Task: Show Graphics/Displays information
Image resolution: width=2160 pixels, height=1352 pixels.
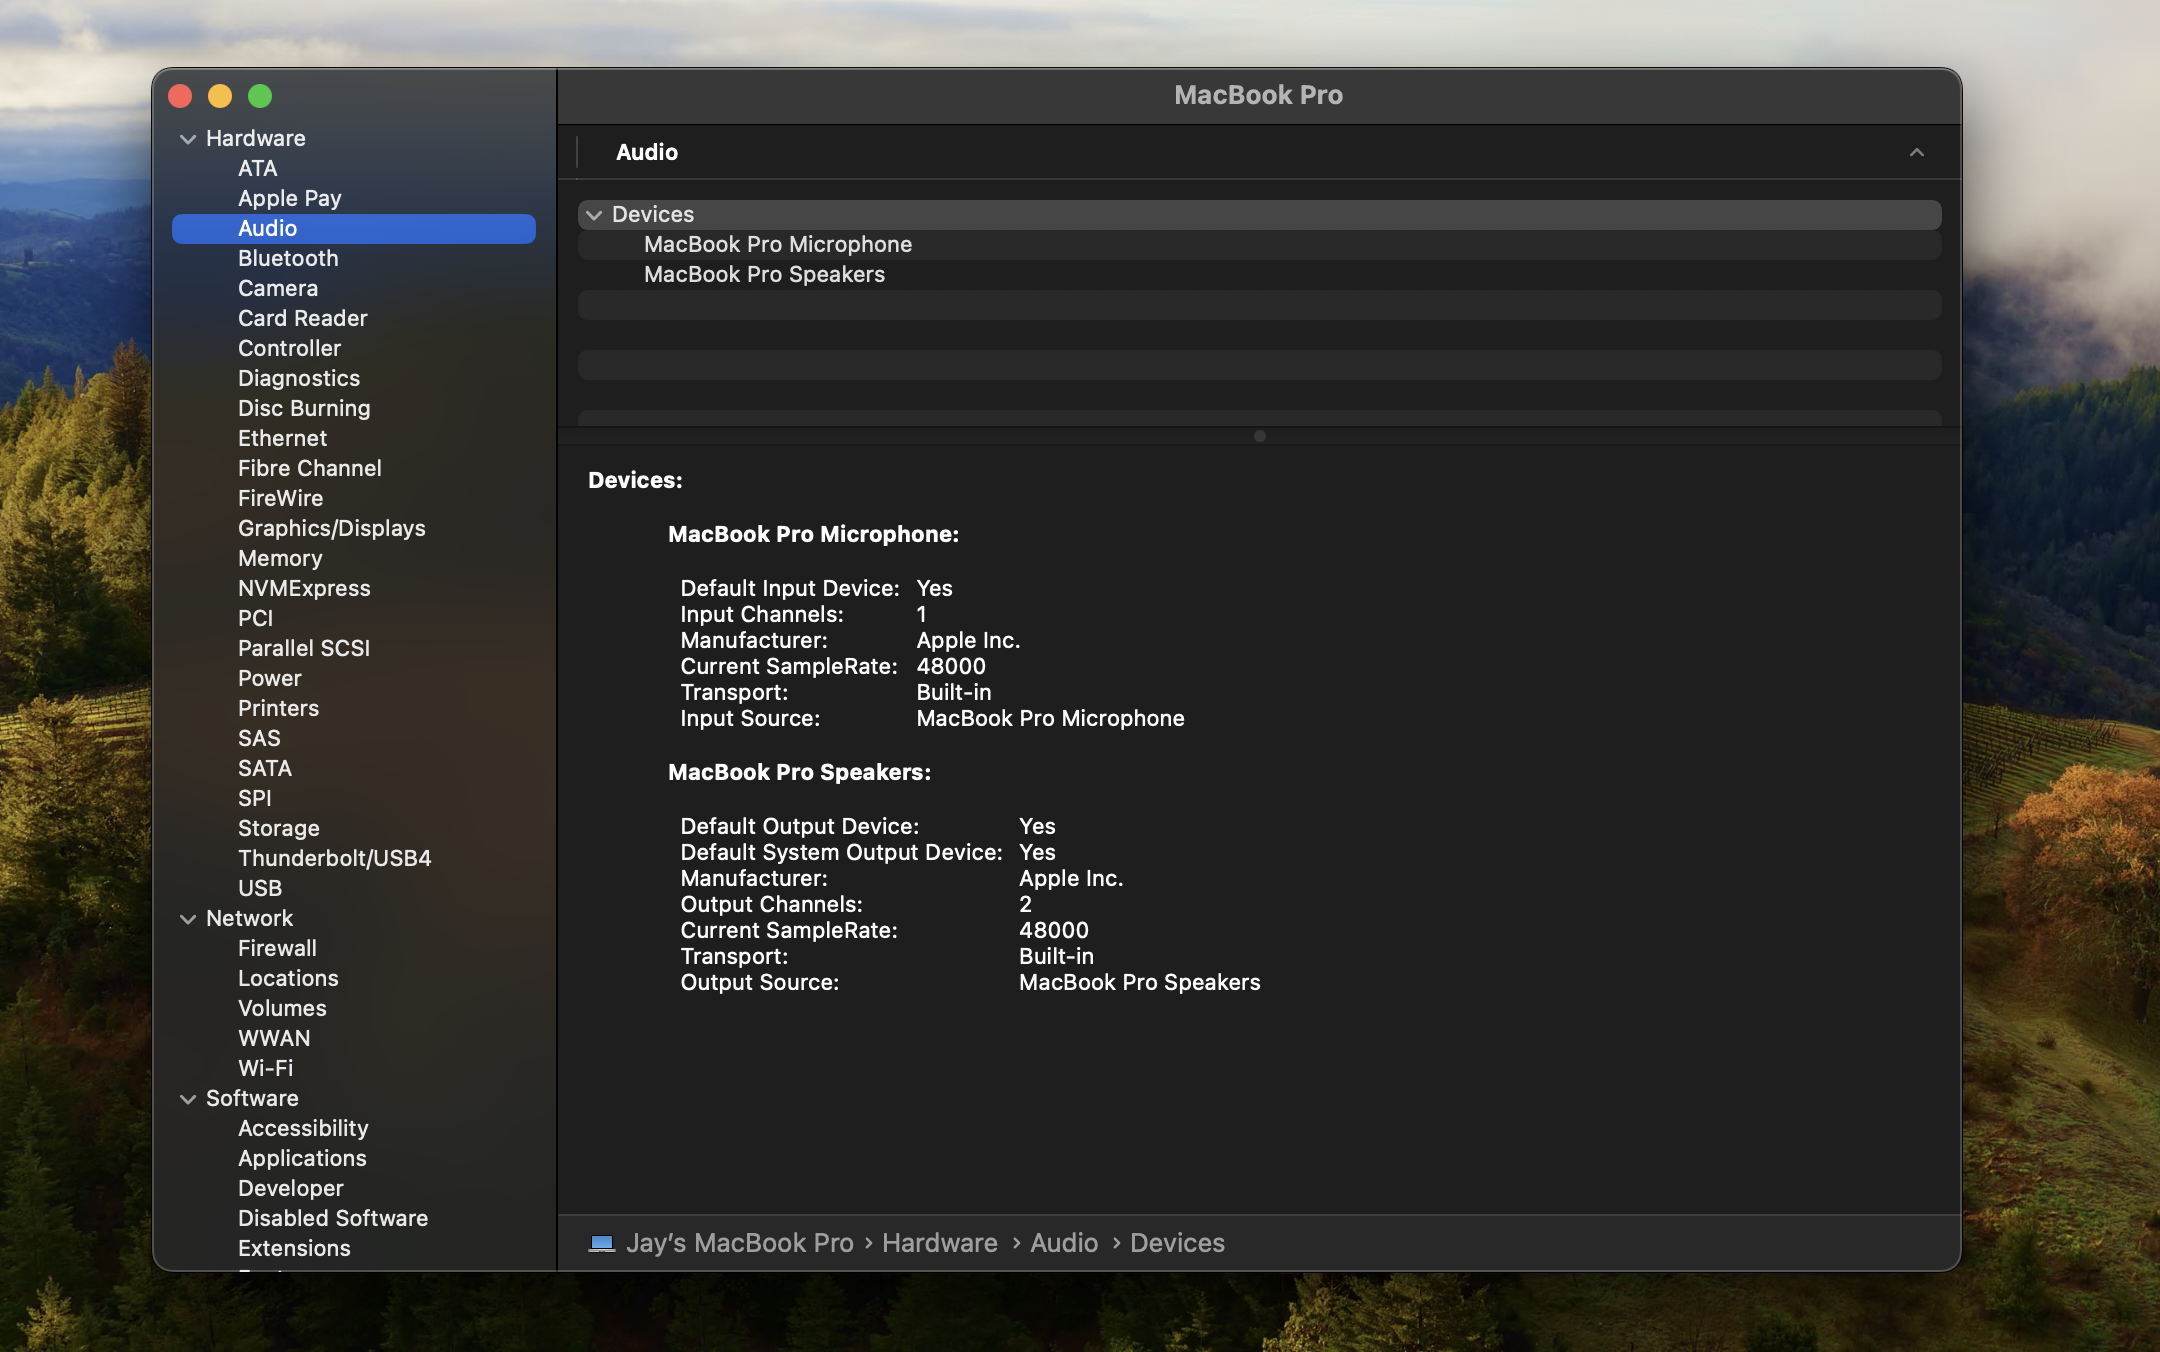Action: (x=331, y=529)
